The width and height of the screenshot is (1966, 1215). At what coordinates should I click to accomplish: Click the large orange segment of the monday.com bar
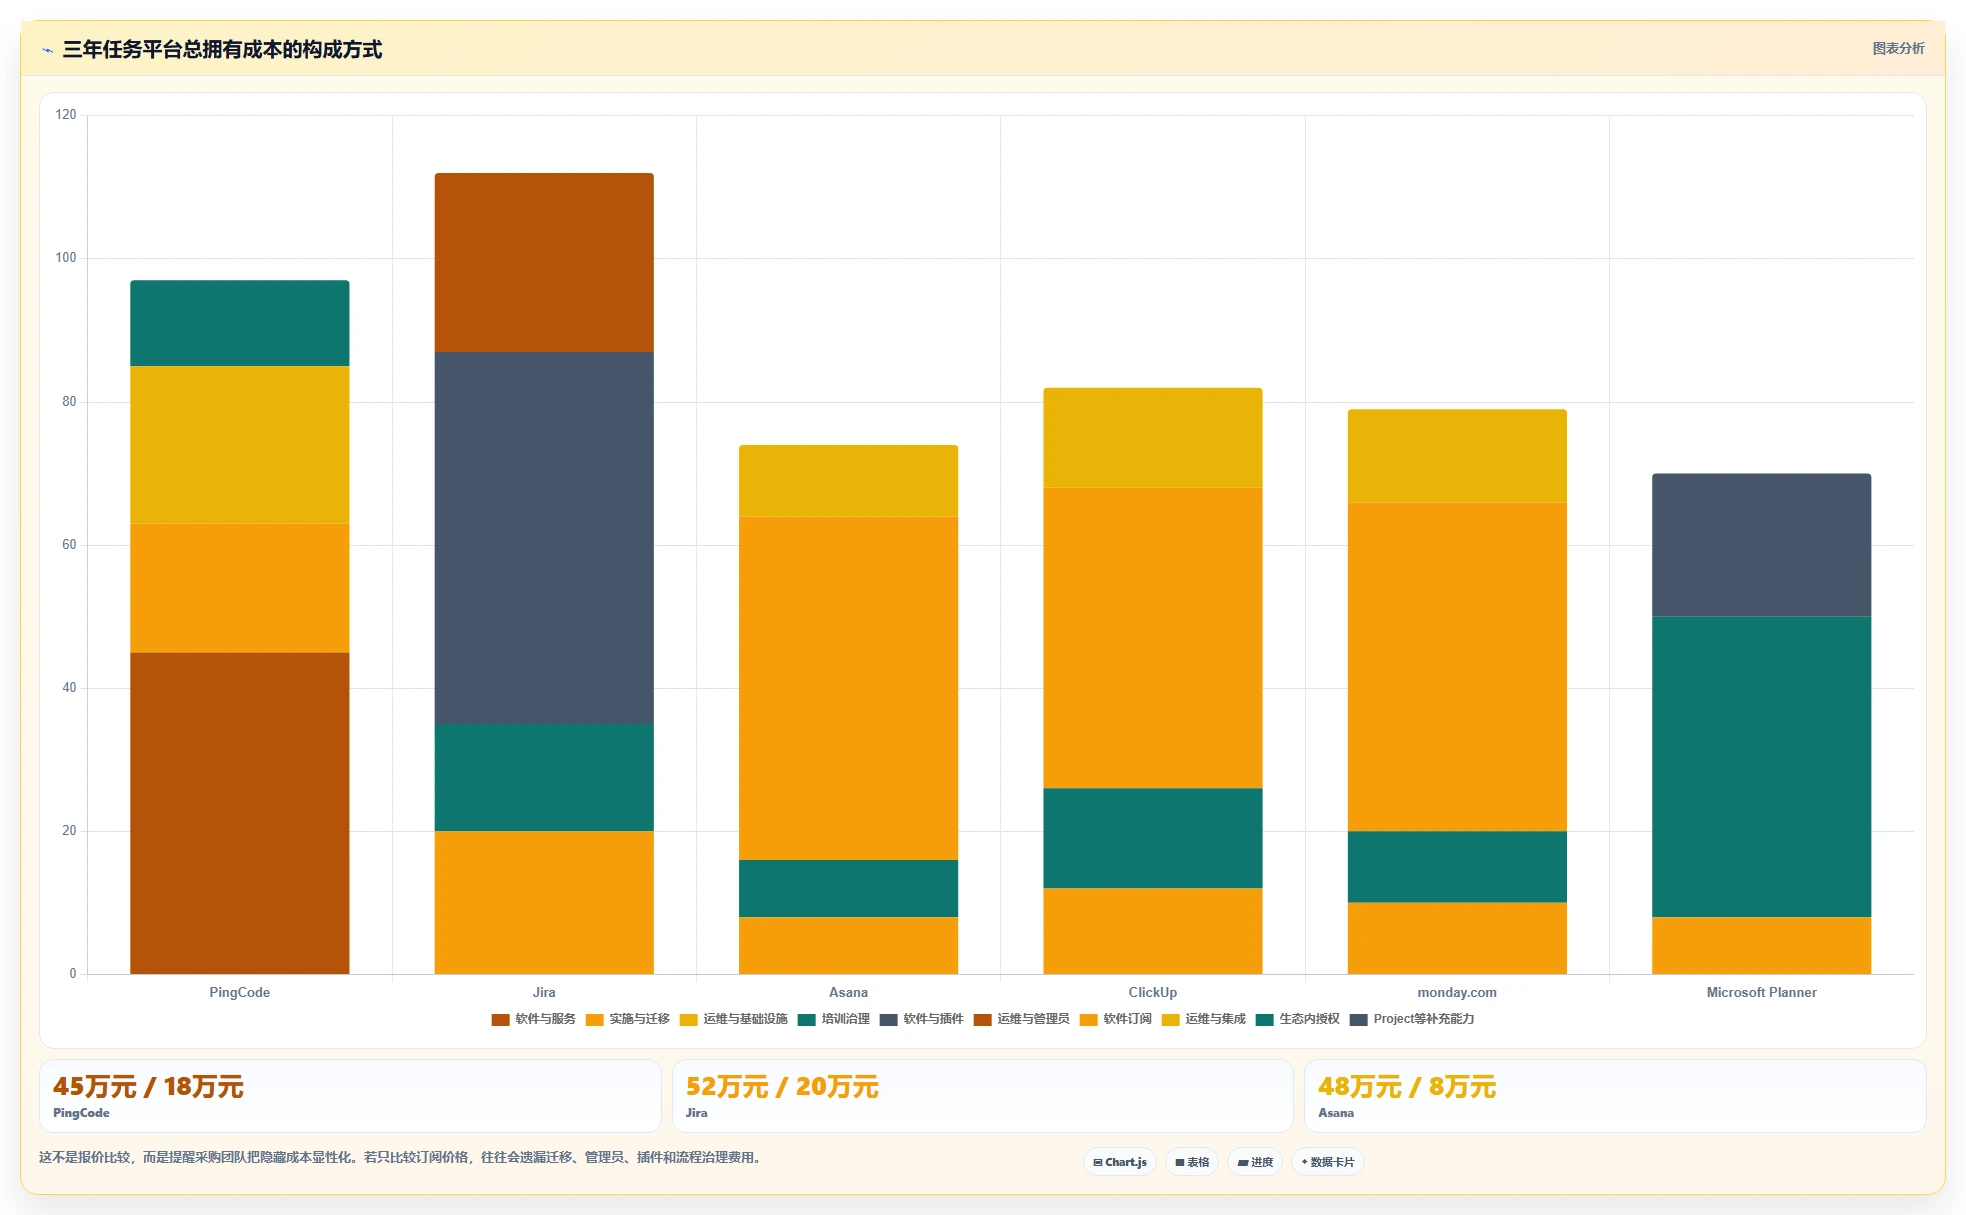(1457, 667)
